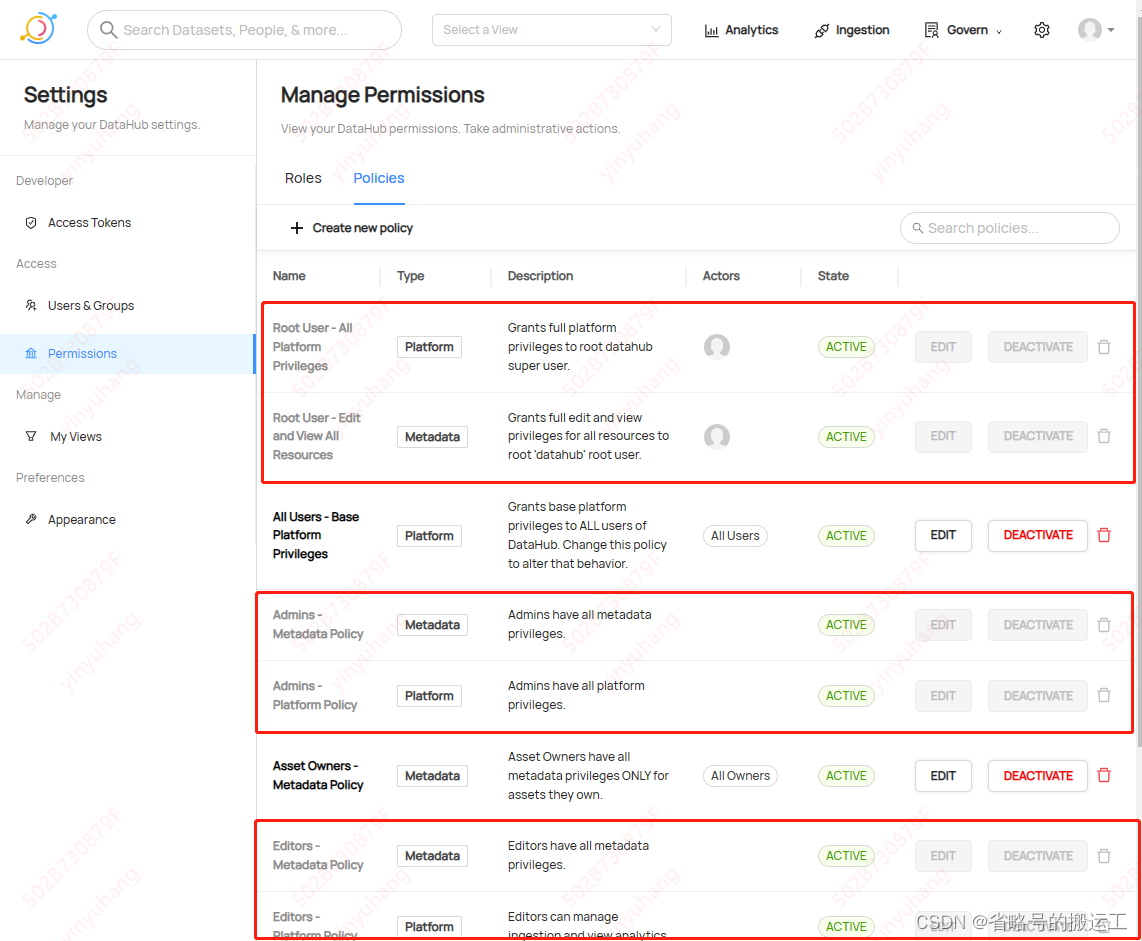Open Ingestion from the top navigation
Image resolution: width=1142 pixels, height=941 pixels.
coord(851,30)
